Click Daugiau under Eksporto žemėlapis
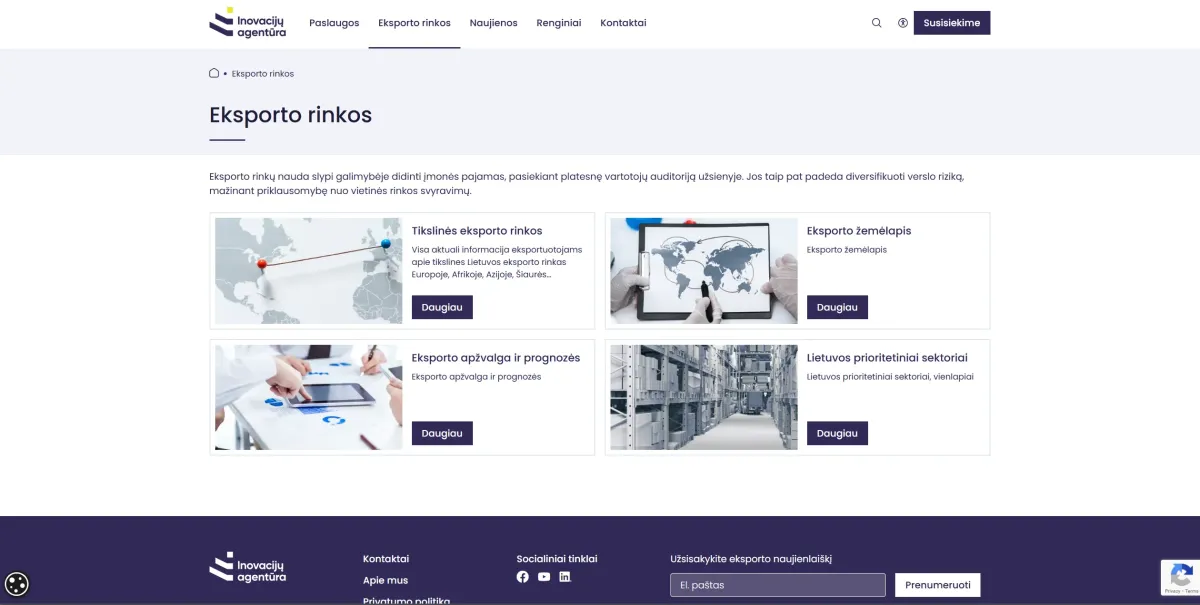The width and height of the screenshot is (1200, 605). pyautogui.click(x=837, y=307)
